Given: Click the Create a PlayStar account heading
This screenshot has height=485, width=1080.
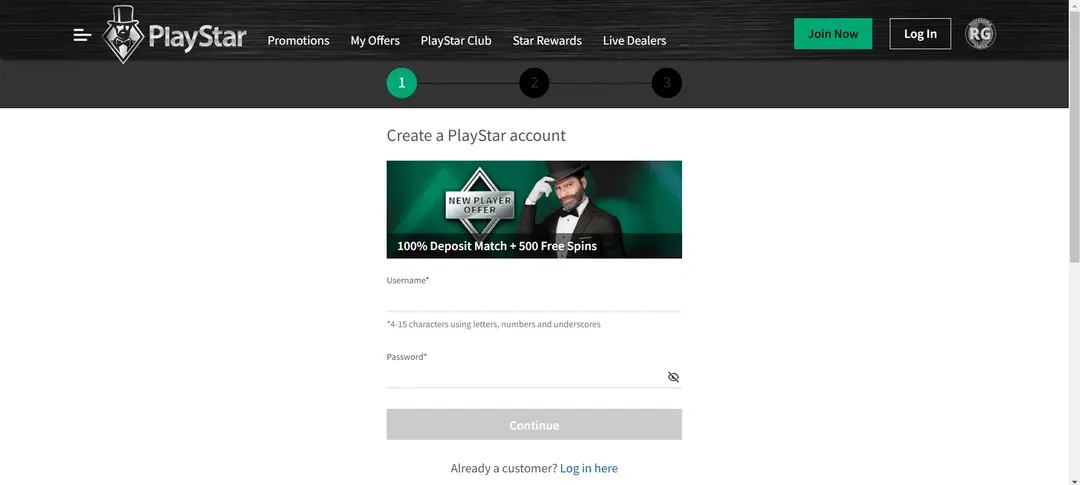Looking at the screenshot, I should (x=476, y=135).
